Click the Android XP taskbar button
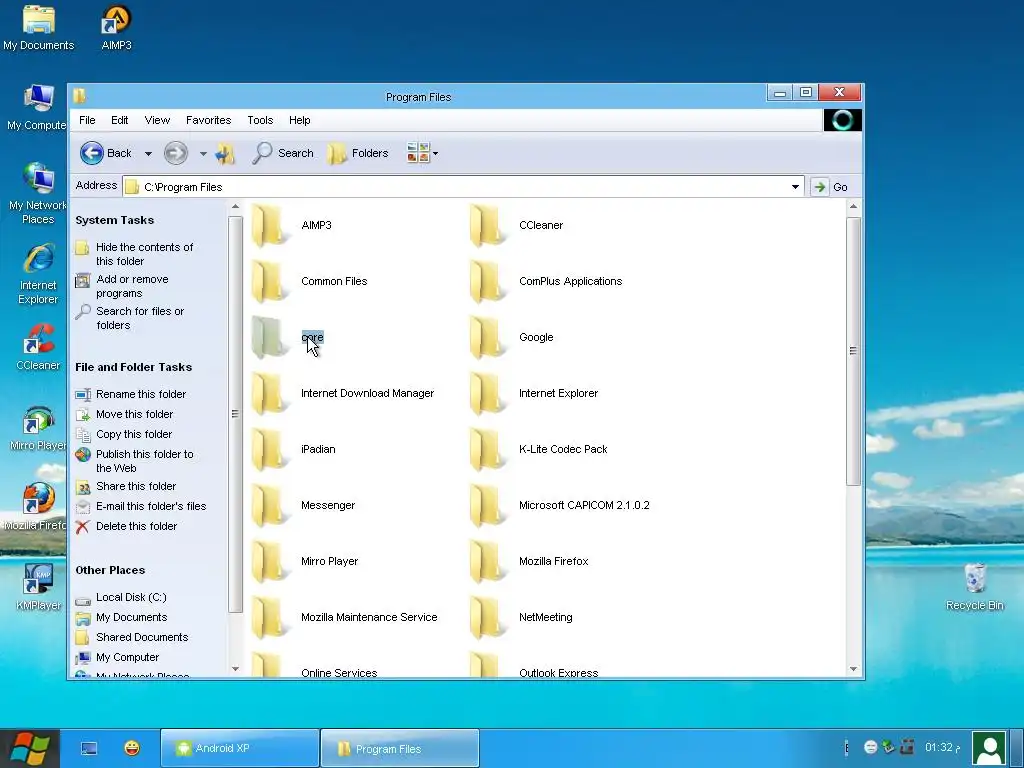 pos(240,748)
